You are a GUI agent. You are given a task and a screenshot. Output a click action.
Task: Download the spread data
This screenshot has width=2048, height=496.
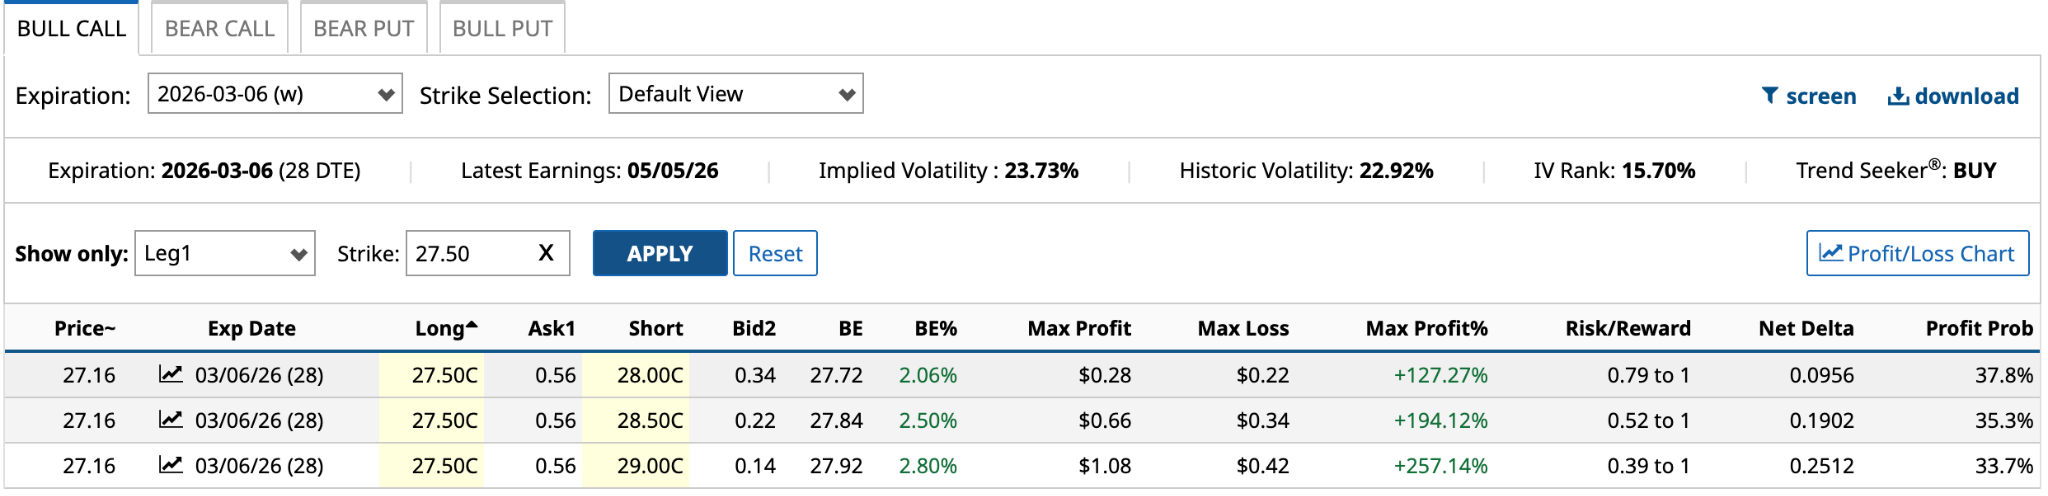[x=1953, y=96]
